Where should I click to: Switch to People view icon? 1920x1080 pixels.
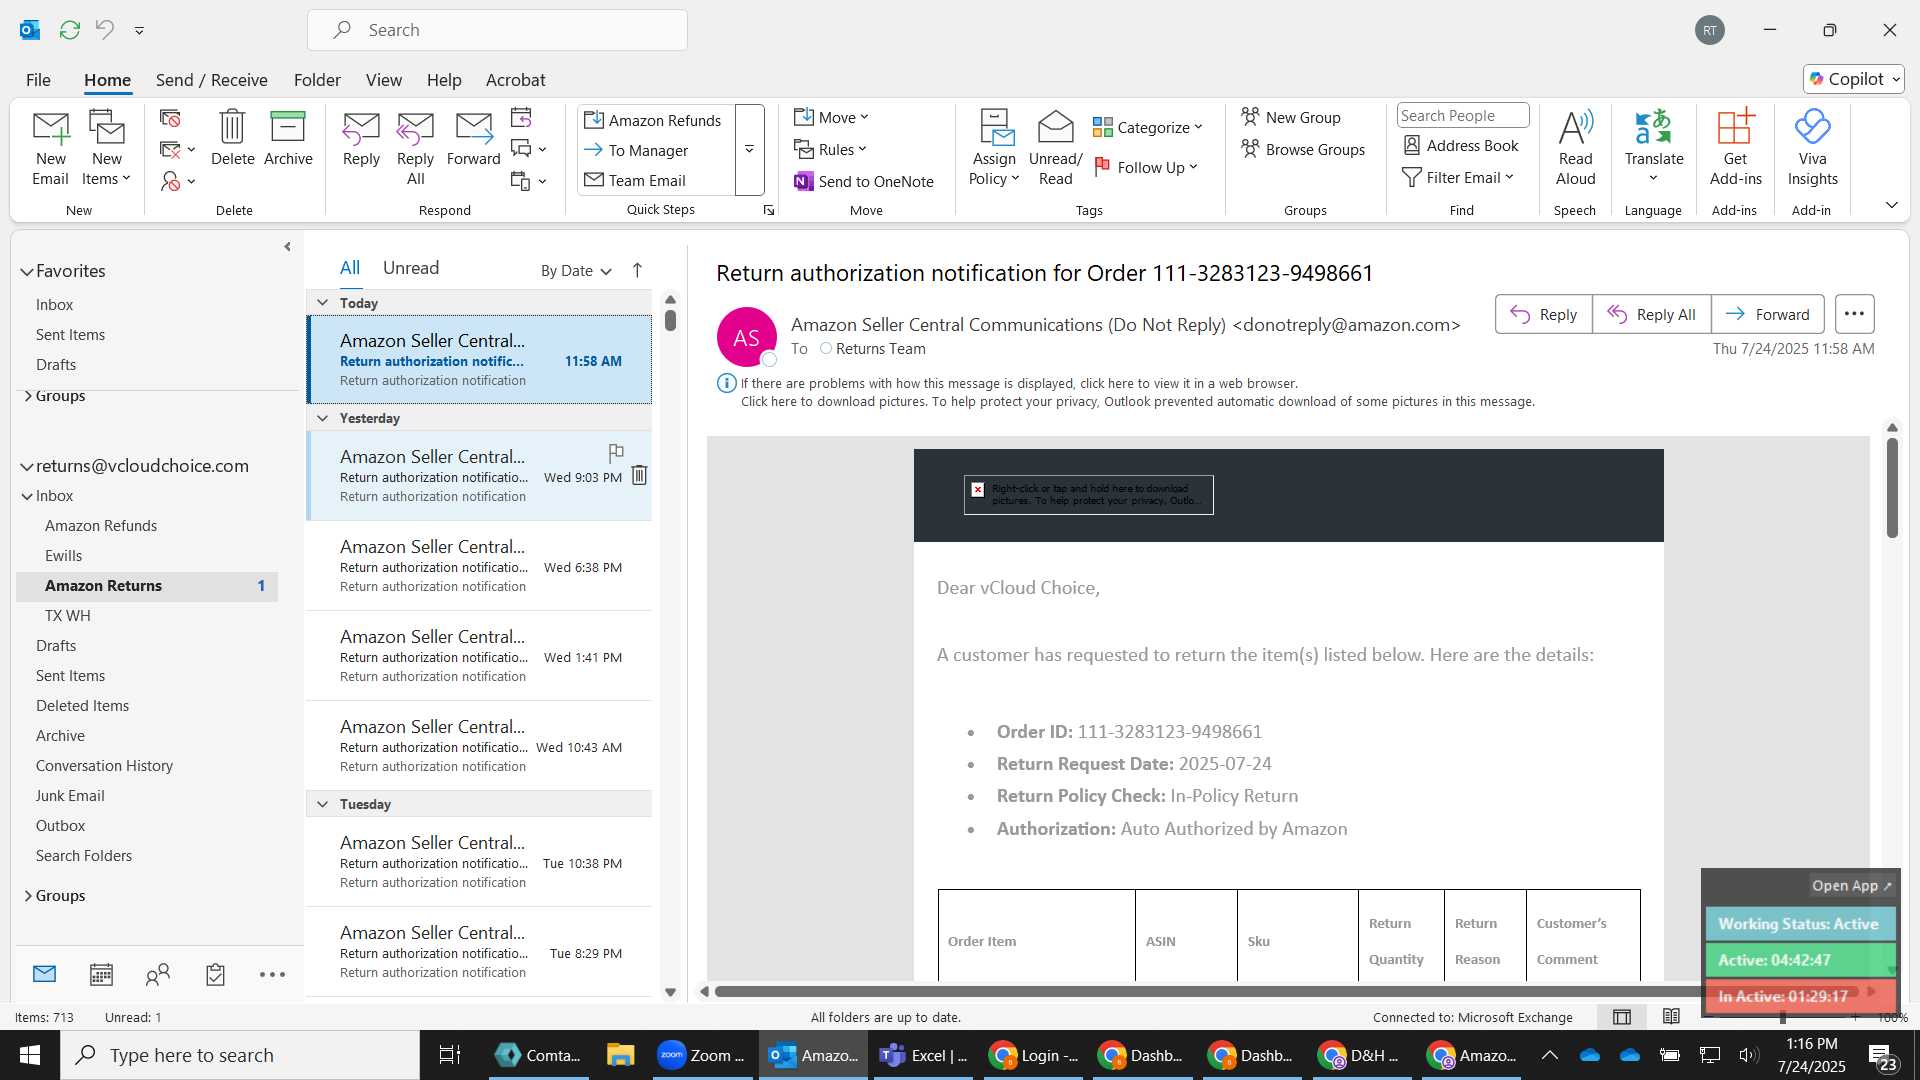(x=158, y=974)
